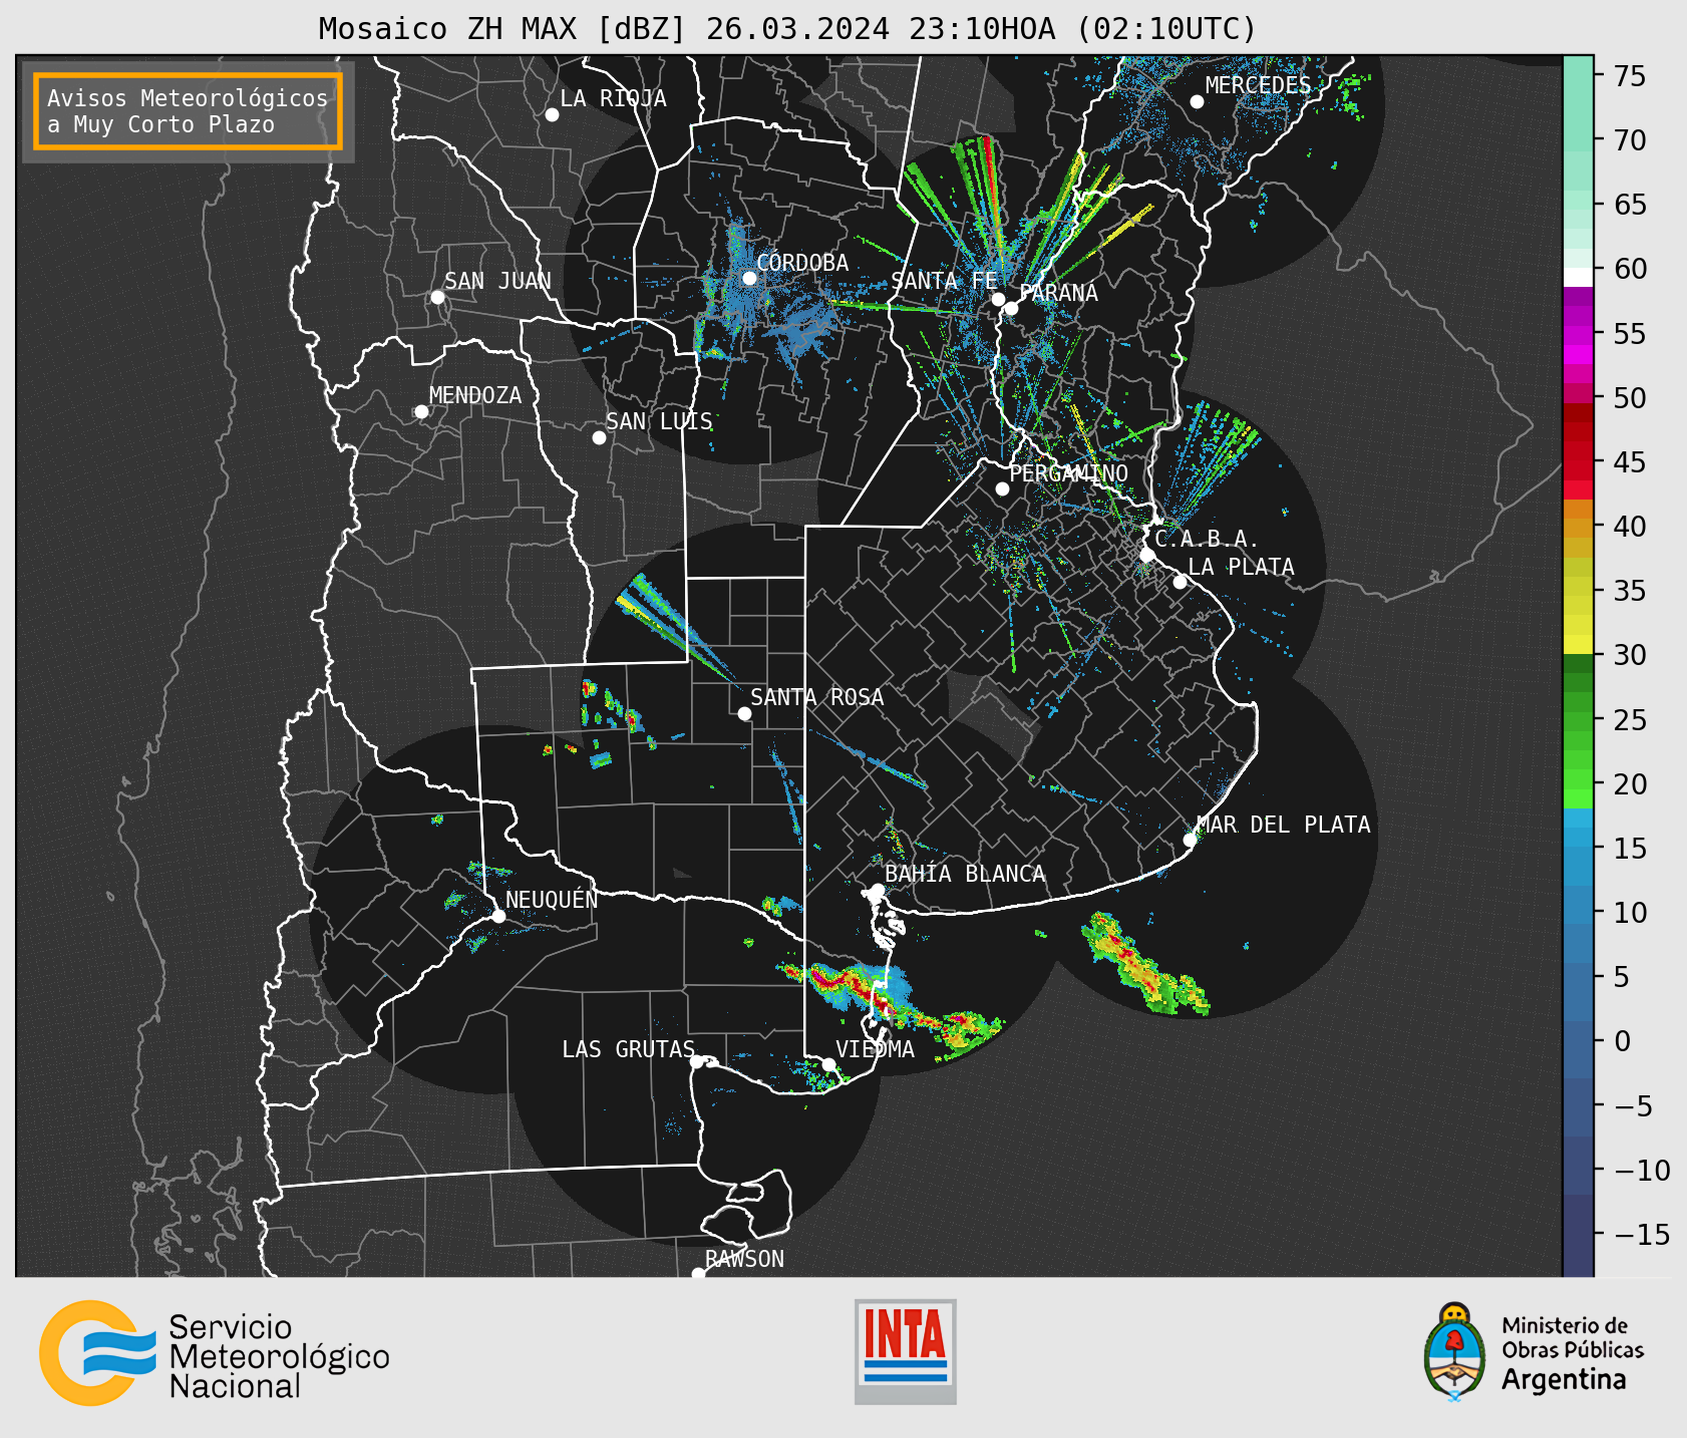1687x1438 pixels.
Task: Select the SAN JUAN city marker
Action: tap(437, 297)
